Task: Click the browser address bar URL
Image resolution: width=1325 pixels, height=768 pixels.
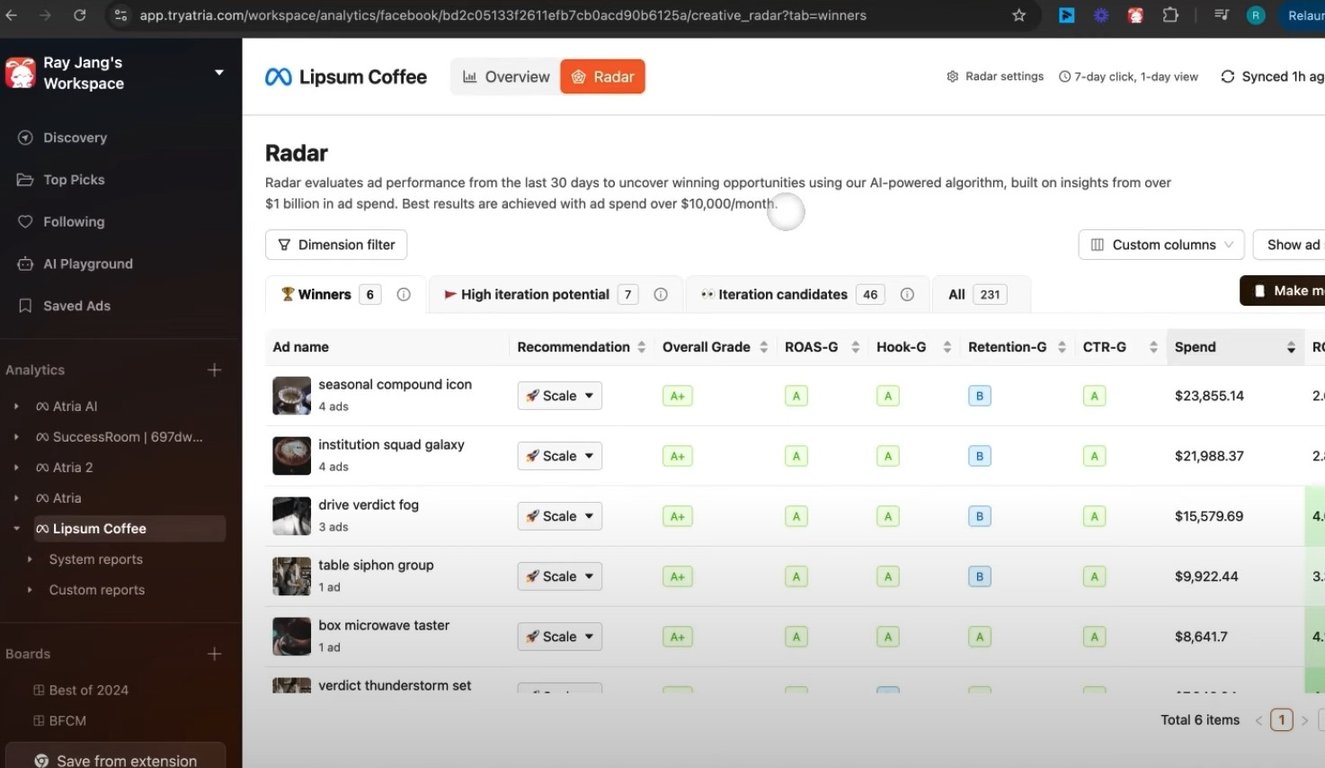Action: coord(503,15)
